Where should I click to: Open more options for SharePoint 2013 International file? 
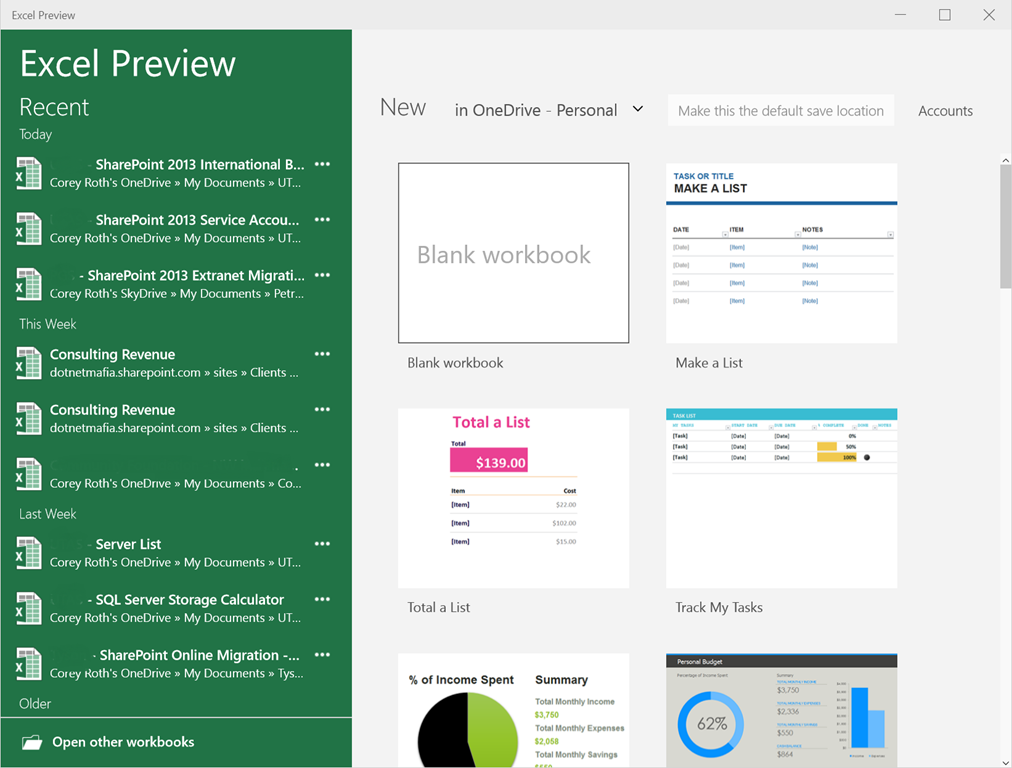coord(322,164)
